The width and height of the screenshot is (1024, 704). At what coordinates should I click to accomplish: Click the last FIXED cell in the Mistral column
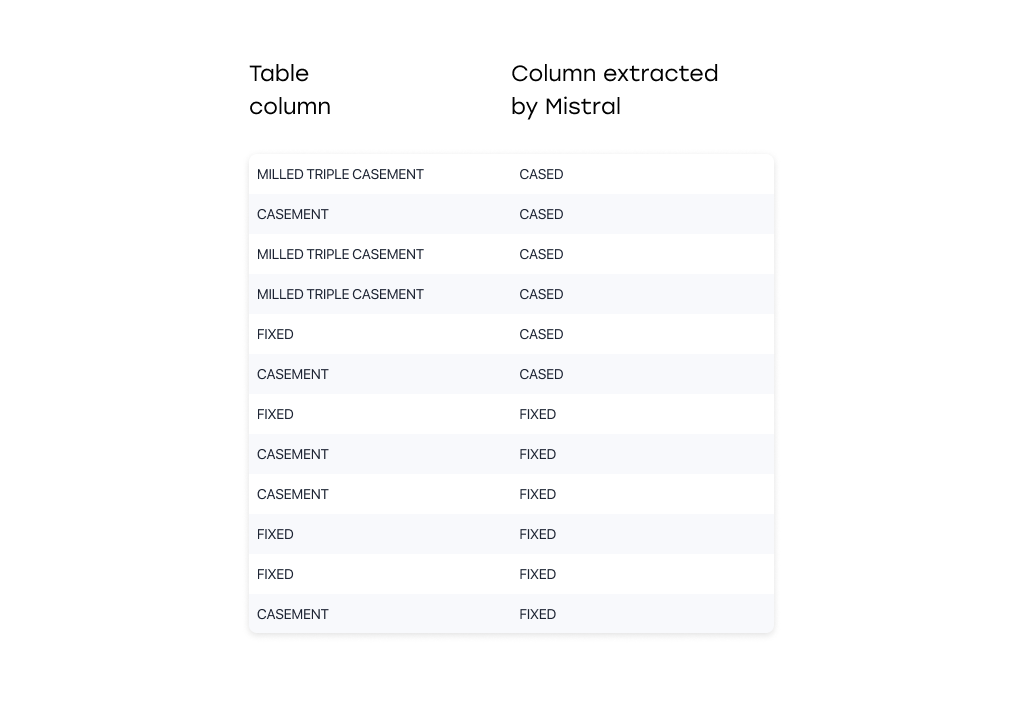coord(537,614)
